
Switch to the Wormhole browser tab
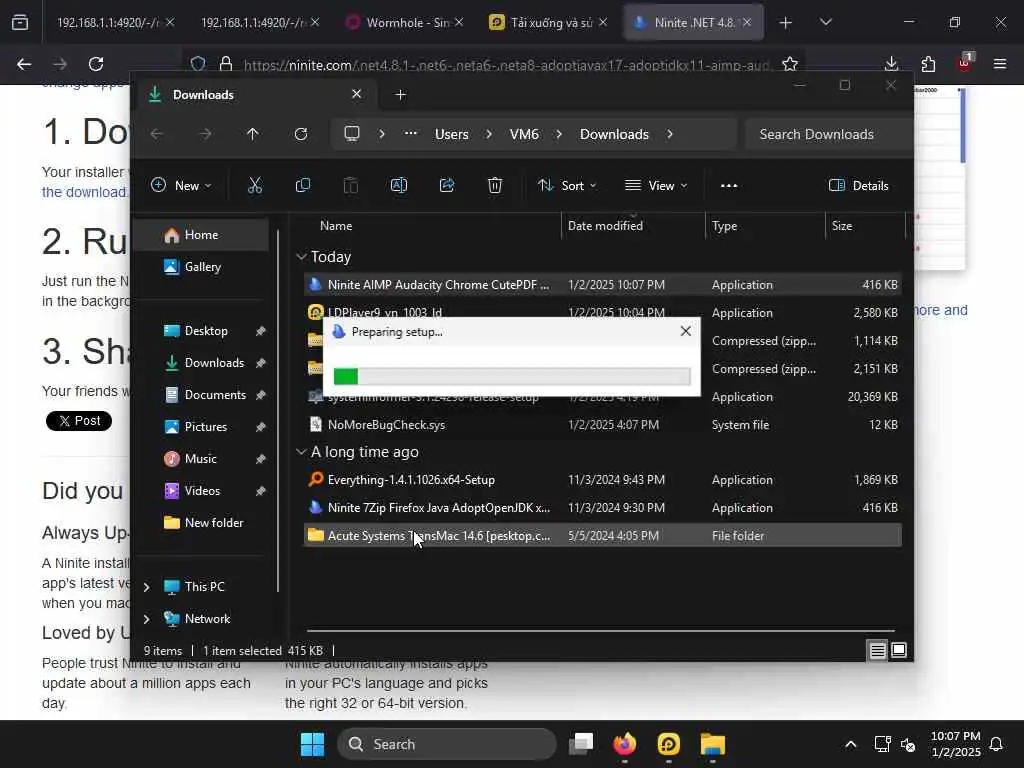coord(404,23)
